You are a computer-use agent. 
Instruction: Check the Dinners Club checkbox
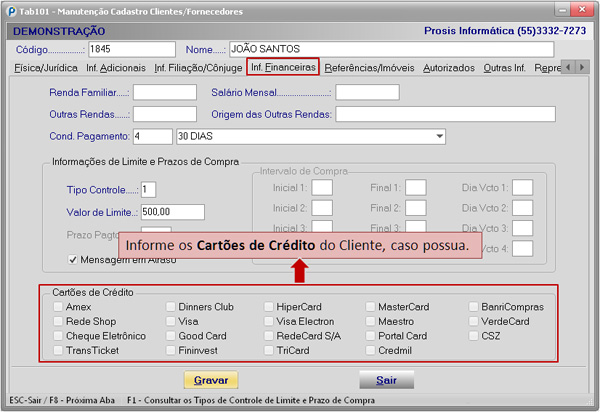pyautogui.click(x=171, y=307)
